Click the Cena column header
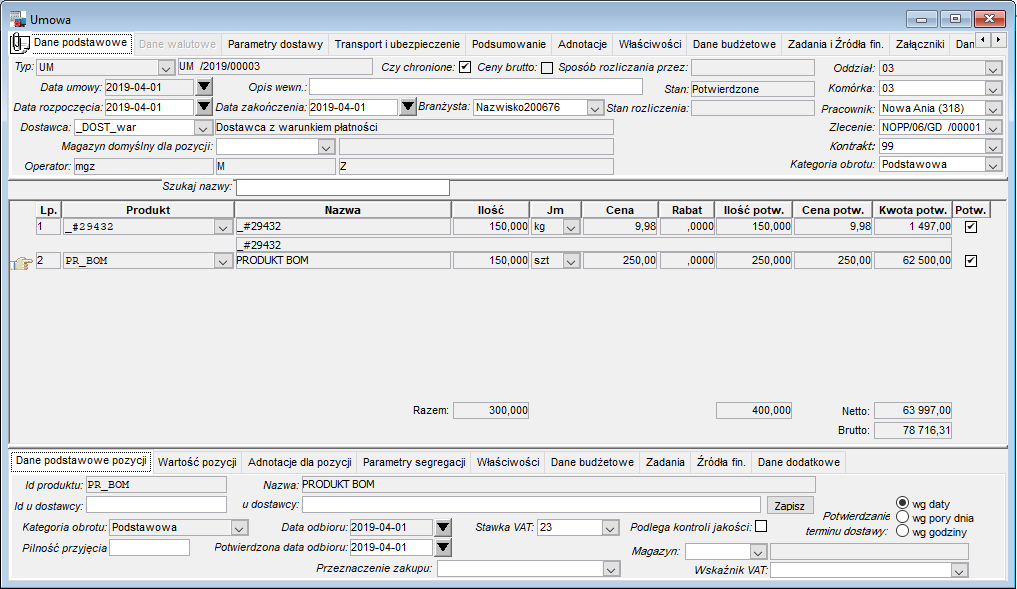The width and height of the screenshot is (1017, 589). [619, 210]
